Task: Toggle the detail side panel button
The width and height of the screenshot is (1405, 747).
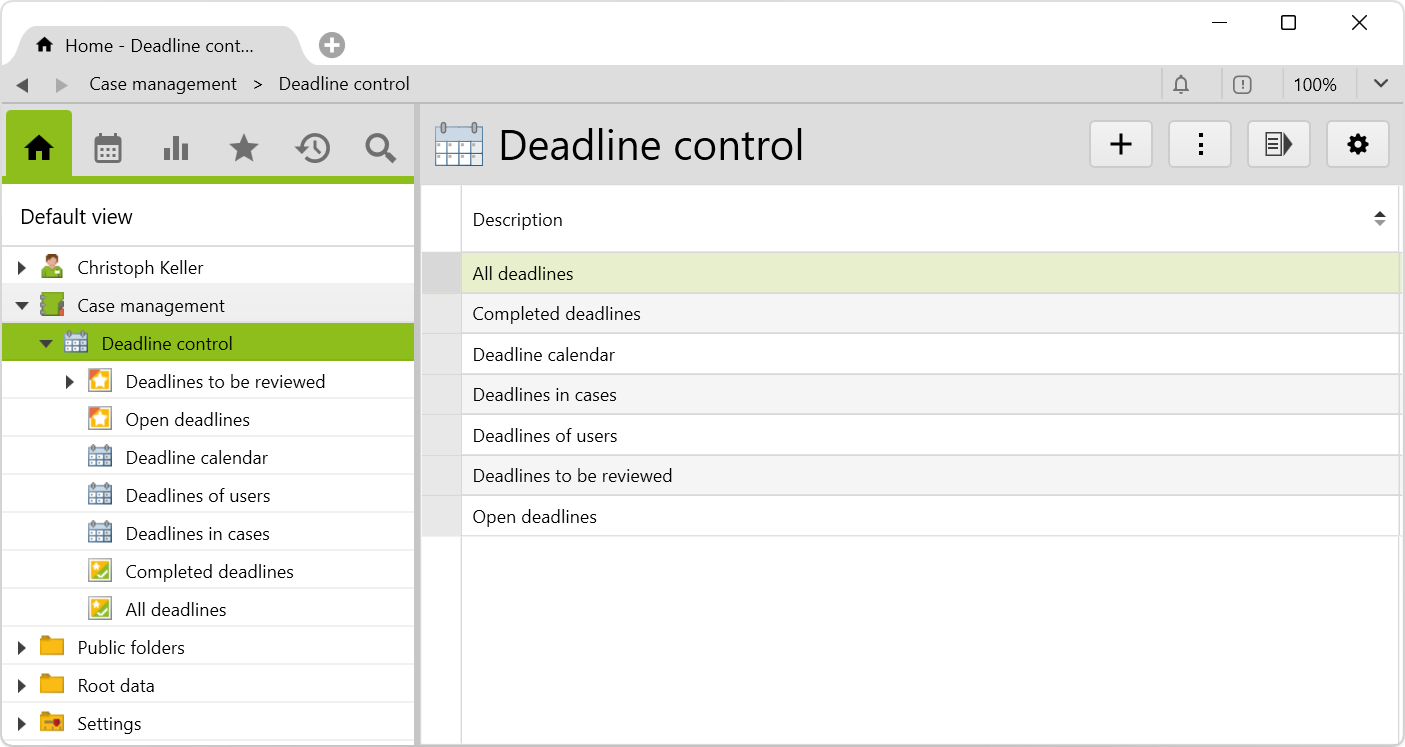Action: click(x=1278, y=145)
